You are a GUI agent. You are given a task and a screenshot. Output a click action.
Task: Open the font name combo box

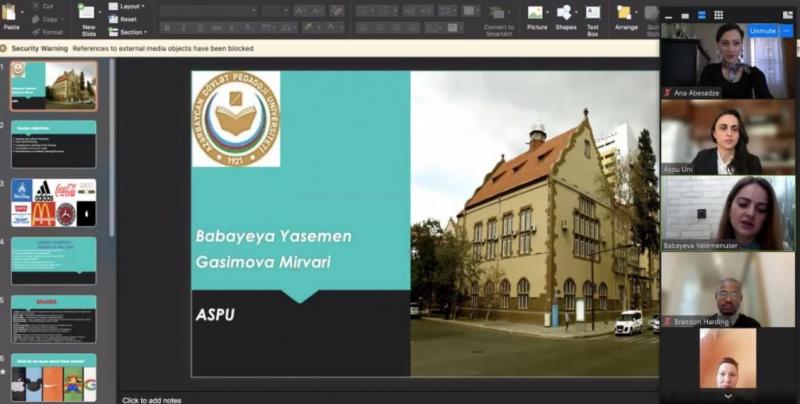pyautogui.click(x=209, y=11)
